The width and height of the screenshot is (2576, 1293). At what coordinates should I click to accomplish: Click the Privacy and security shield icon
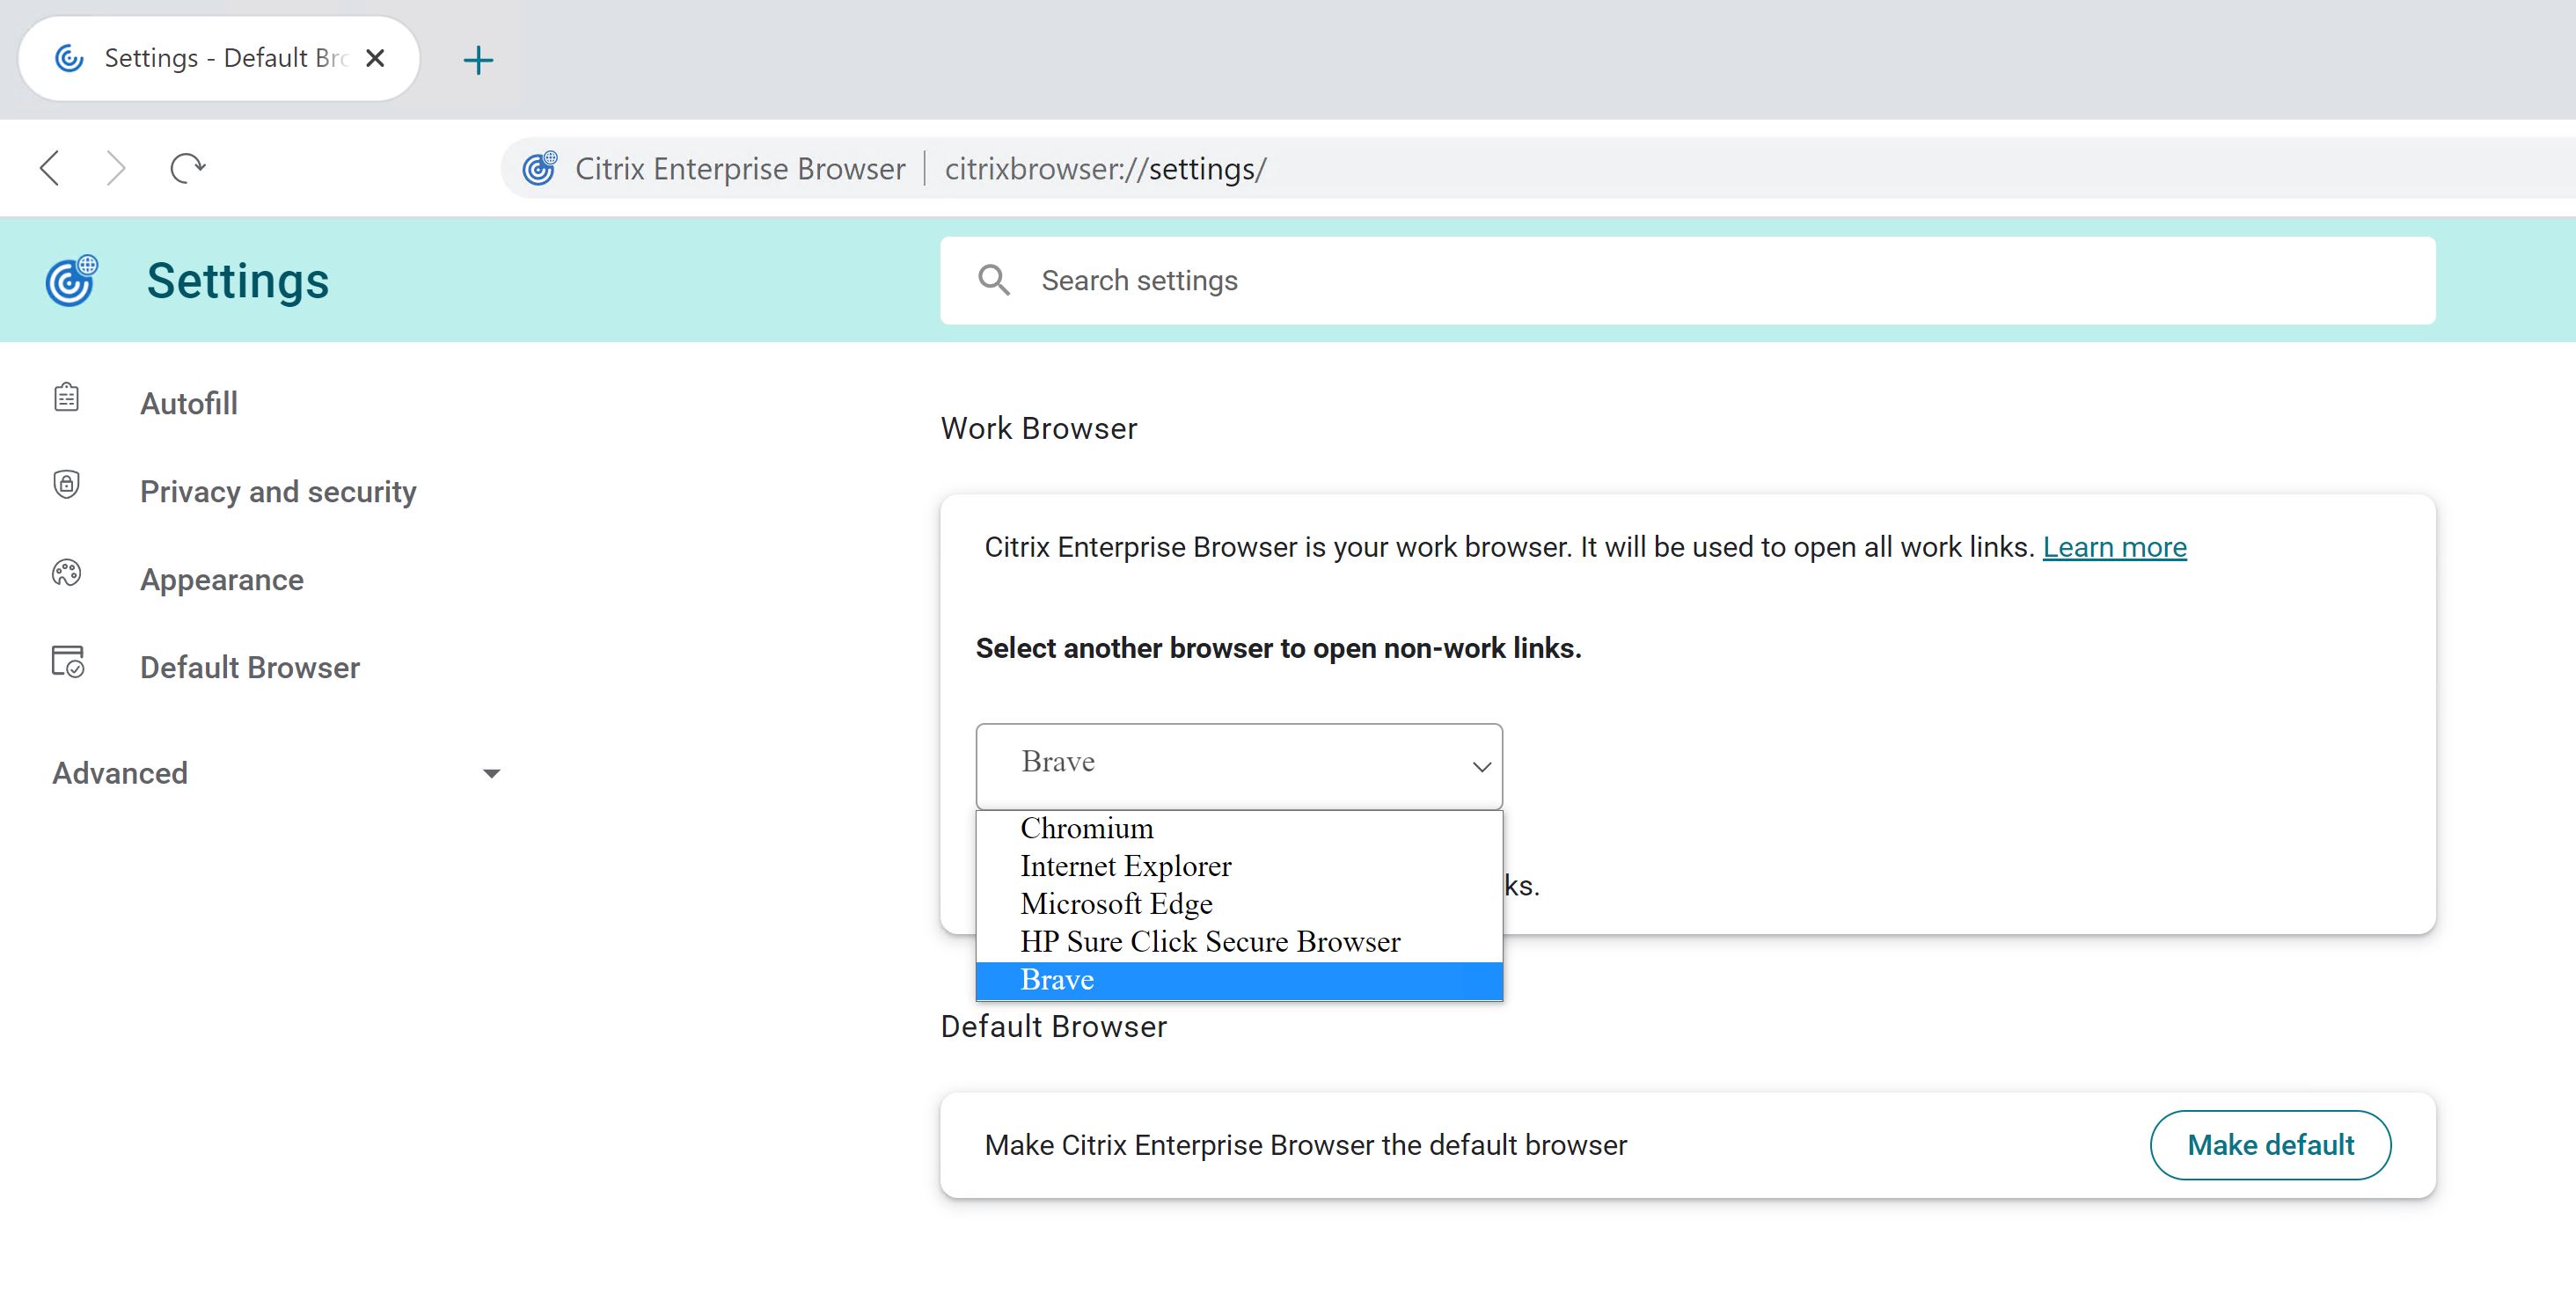point(67,486)
